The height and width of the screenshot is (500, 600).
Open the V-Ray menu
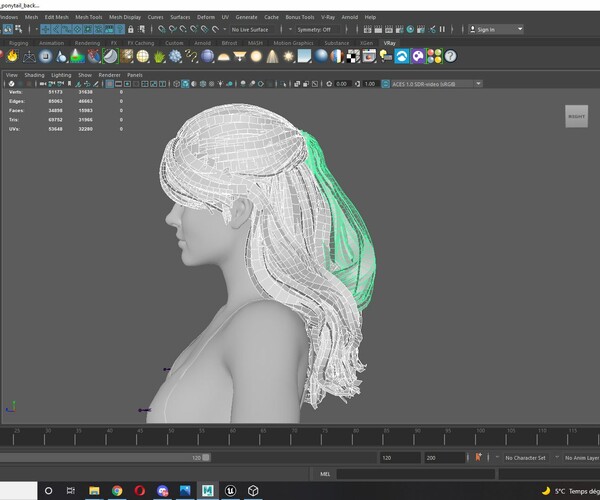point(328,17)
